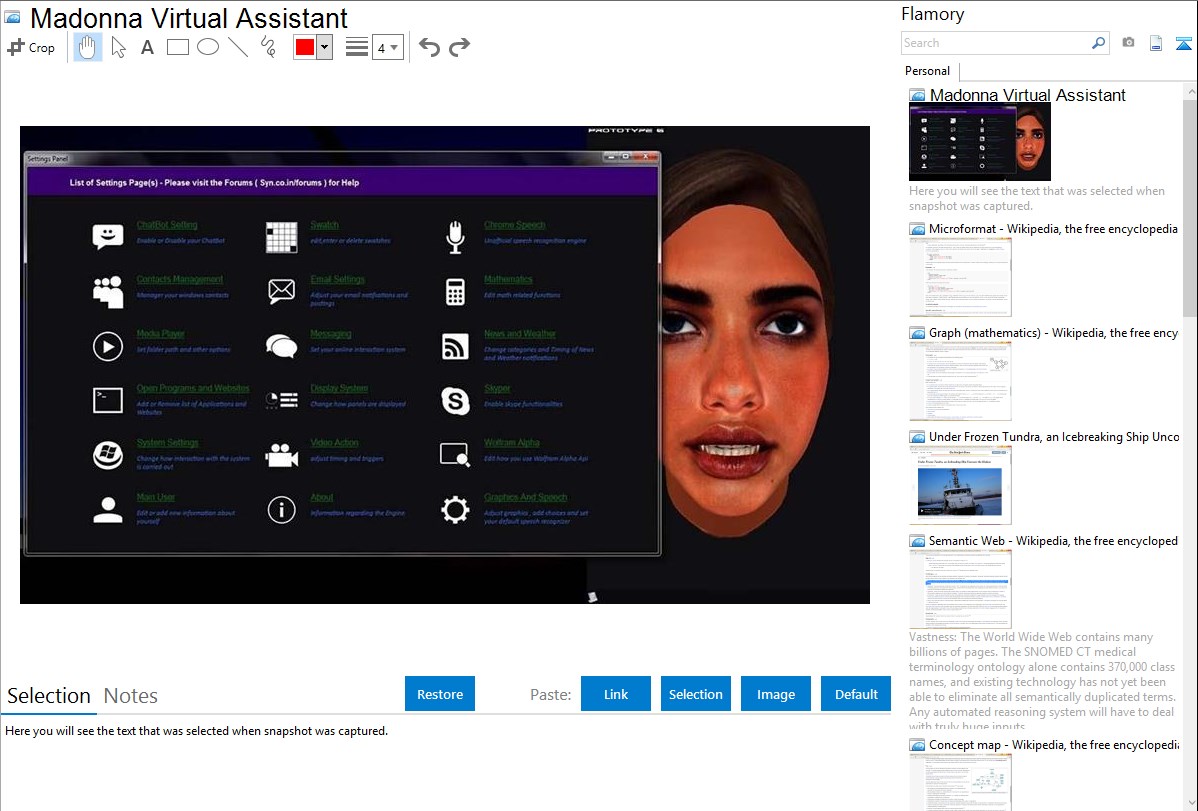Click the snapshot list scrollbar
Image resolution: width=1198 pixels, height=811 pixels.
click(x=1190, y=206)
